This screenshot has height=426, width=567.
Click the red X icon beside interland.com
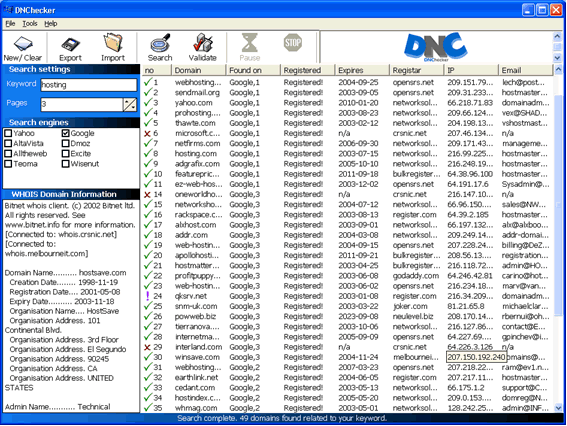point(147,347)
